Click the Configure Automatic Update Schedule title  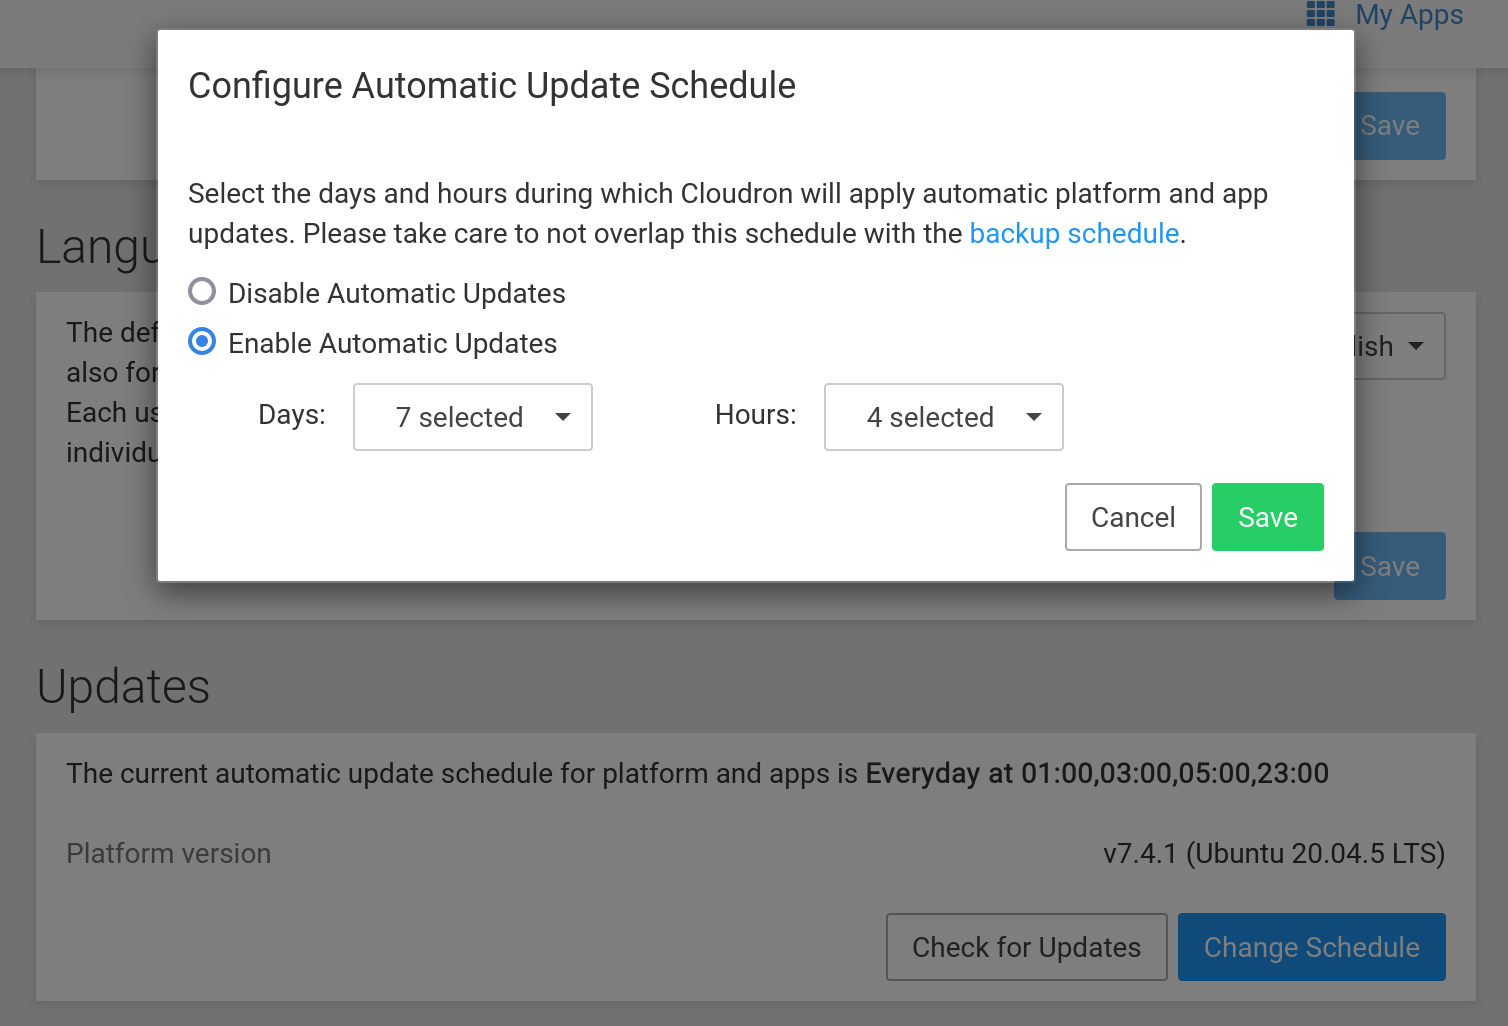(492, 86)
